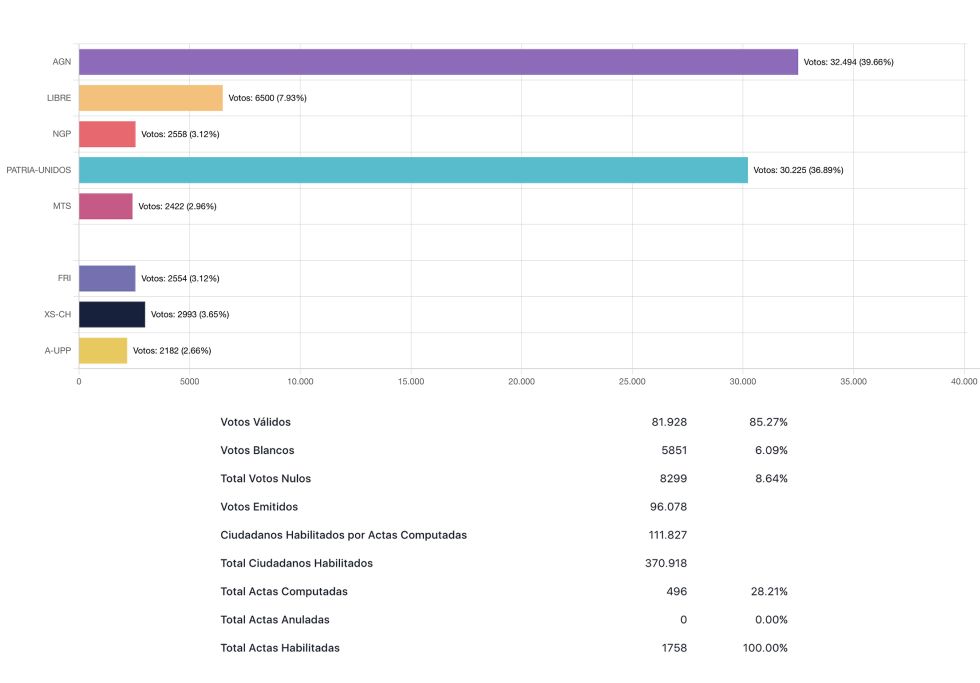The height and width of the screenshot is (683, 980).
Task: Click the AGN axis label
Action: [62, 62]
